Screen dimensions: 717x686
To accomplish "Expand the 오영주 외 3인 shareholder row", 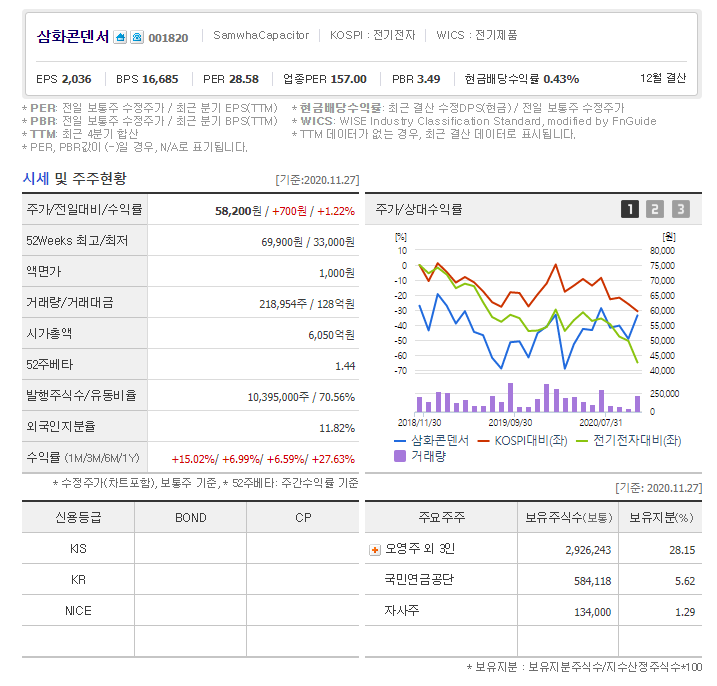I will click(x=375, y=550).
